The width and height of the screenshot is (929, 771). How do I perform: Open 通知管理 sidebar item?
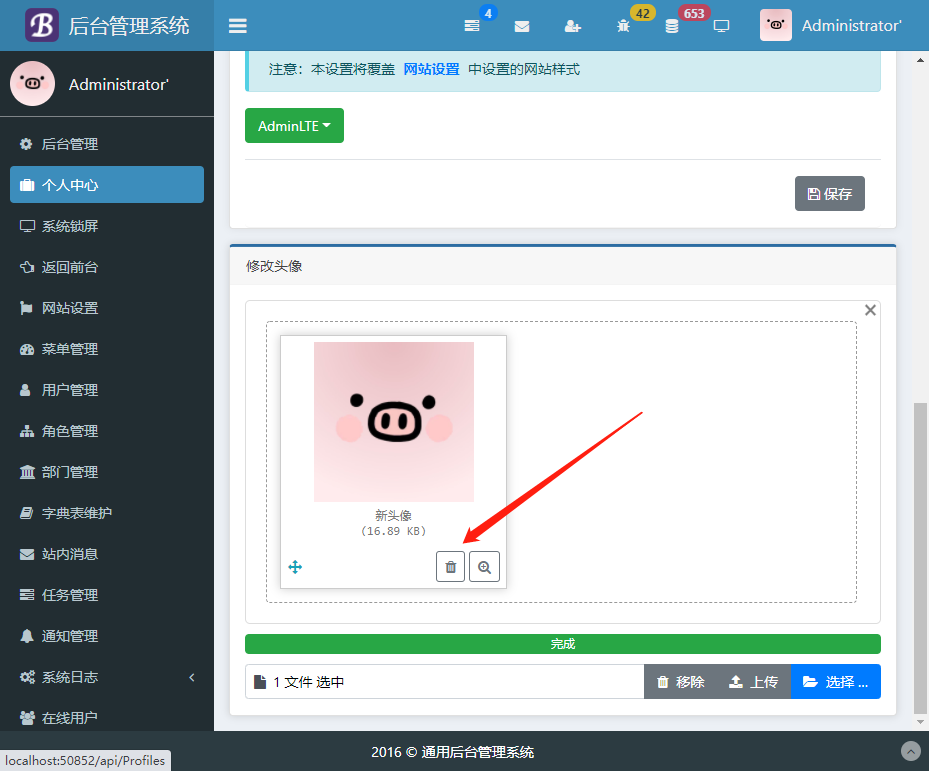[x=107, y=636]
